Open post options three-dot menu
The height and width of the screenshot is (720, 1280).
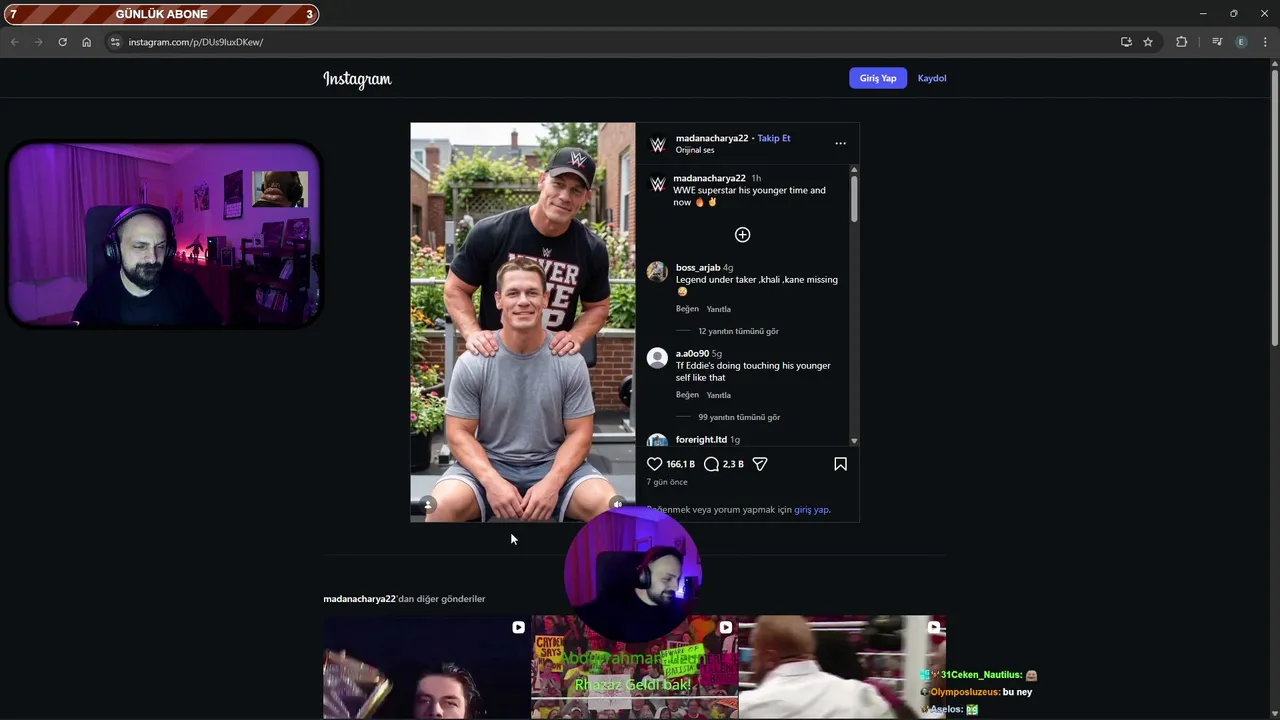click(x=840, y=143)
